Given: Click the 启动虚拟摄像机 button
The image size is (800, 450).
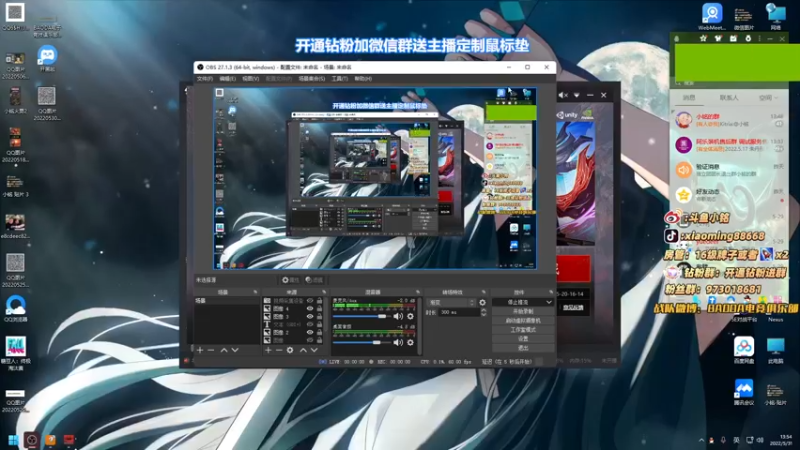Looking at the screenshot, I should [523, 320].
